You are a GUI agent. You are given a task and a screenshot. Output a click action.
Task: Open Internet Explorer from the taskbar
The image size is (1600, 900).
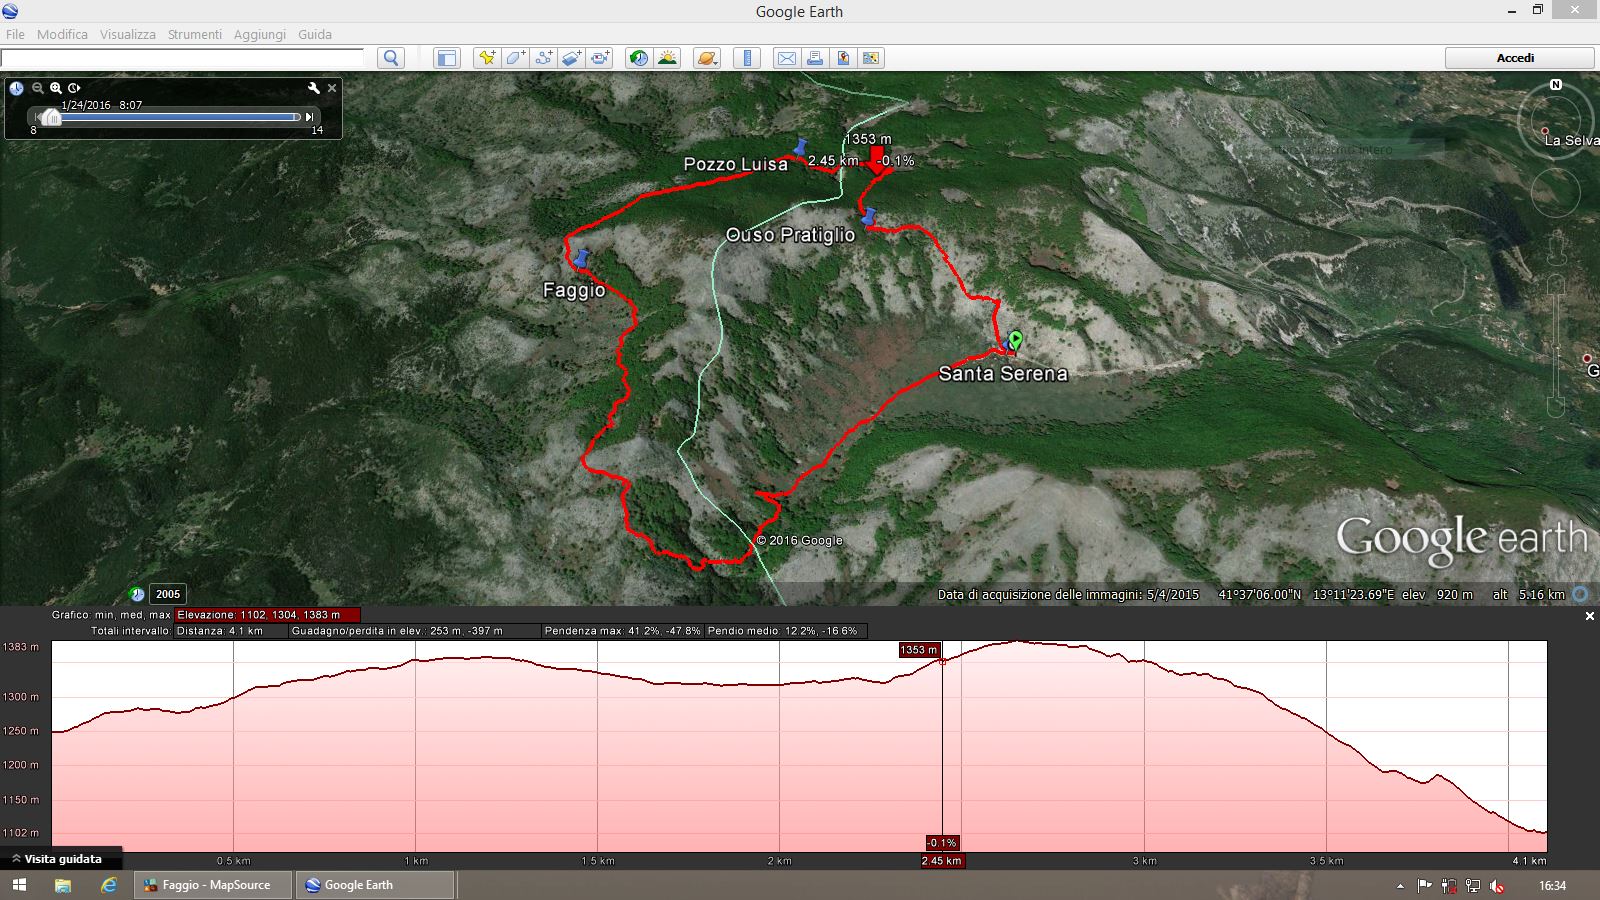coord(108,885)
